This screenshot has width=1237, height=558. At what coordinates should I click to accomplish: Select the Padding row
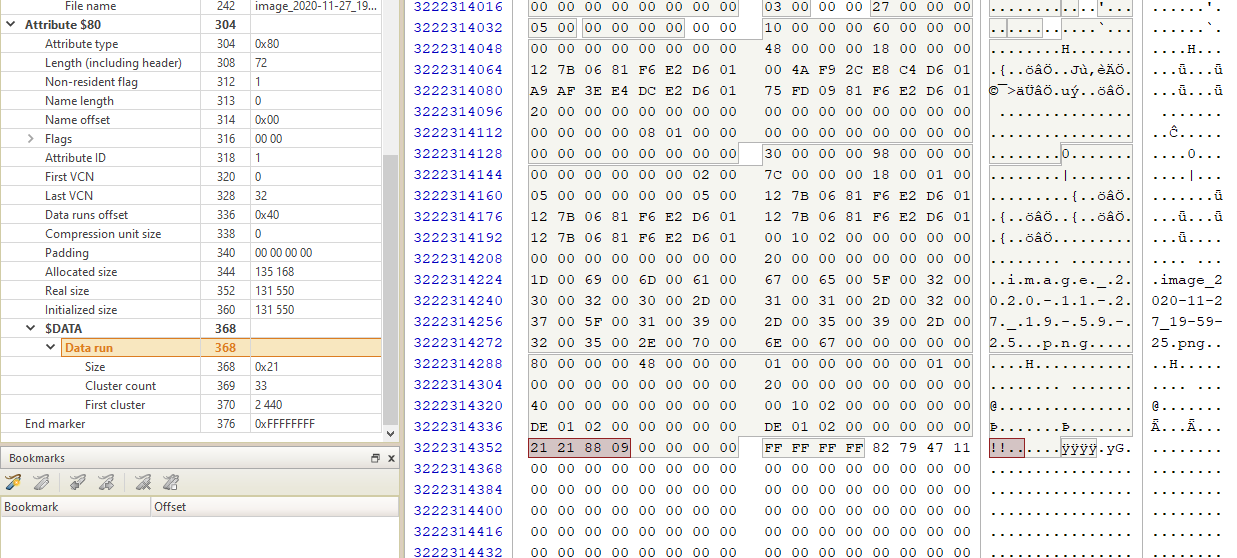coord(191,253)
